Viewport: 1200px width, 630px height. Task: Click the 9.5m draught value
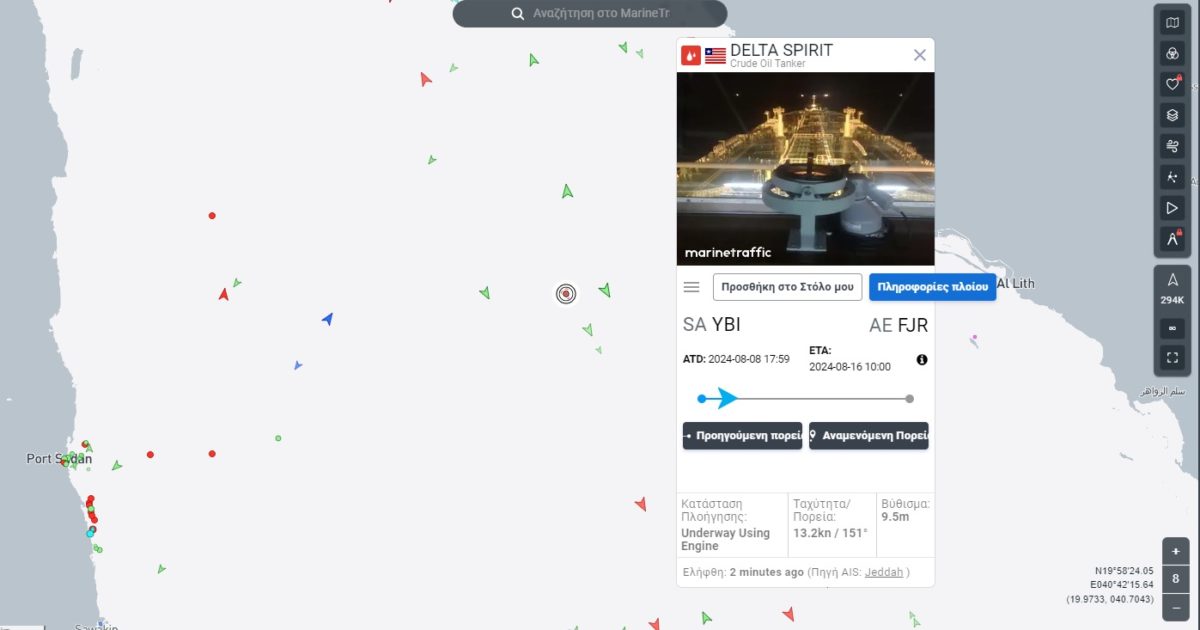click(x=896, y=517)
